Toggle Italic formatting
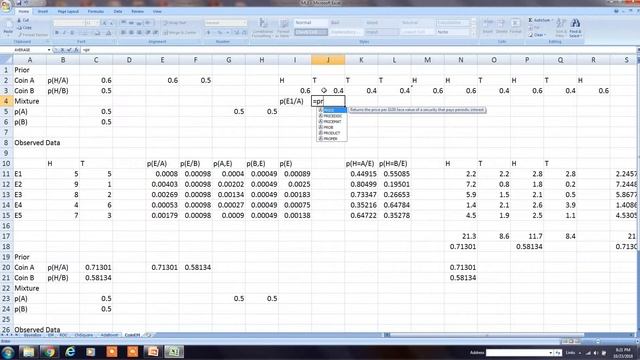 (x=64, y=33)
